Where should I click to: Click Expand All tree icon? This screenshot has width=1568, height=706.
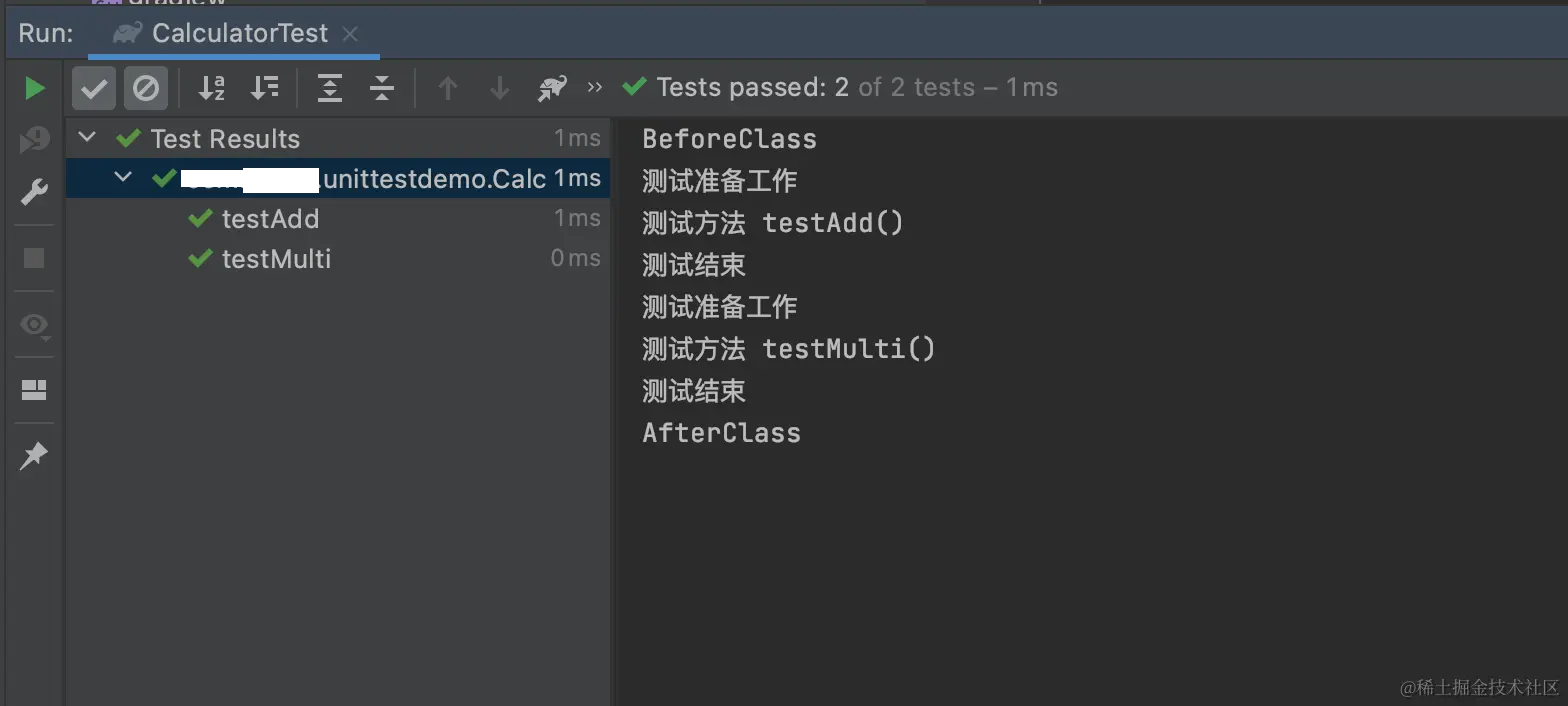pos(330,88)
